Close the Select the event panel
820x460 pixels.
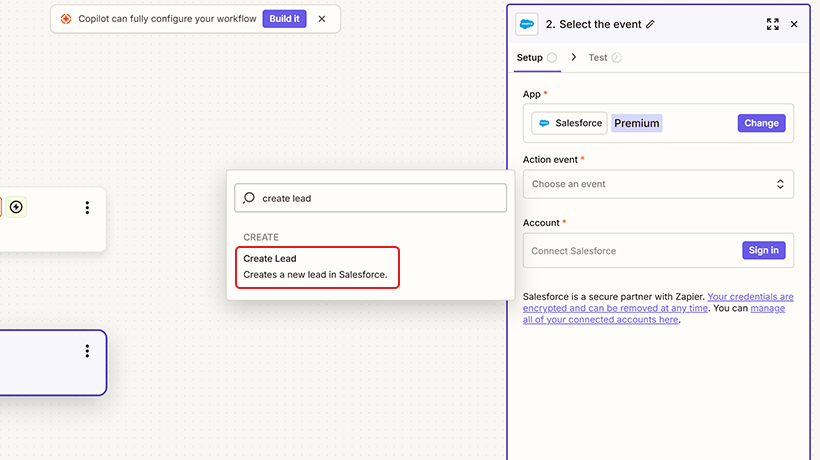pyautogui.click(x=794, y=24)
